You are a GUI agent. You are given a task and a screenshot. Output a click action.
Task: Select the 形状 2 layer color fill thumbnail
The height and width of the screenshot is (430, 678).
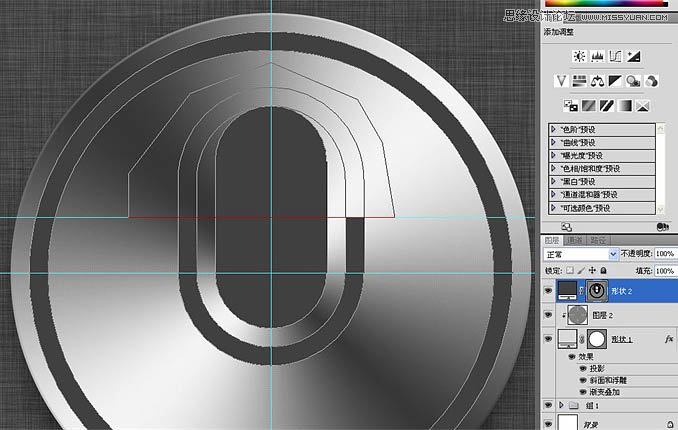(567, 291)
